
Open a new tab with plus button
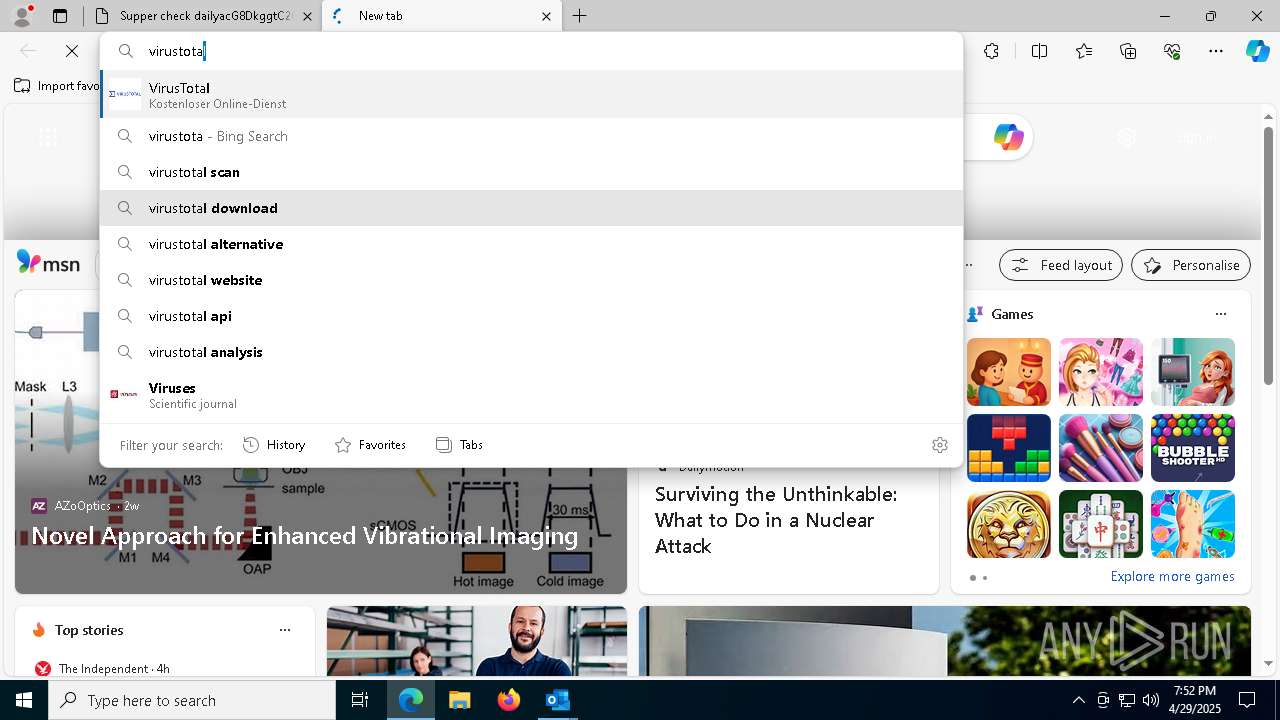(580, 16)
